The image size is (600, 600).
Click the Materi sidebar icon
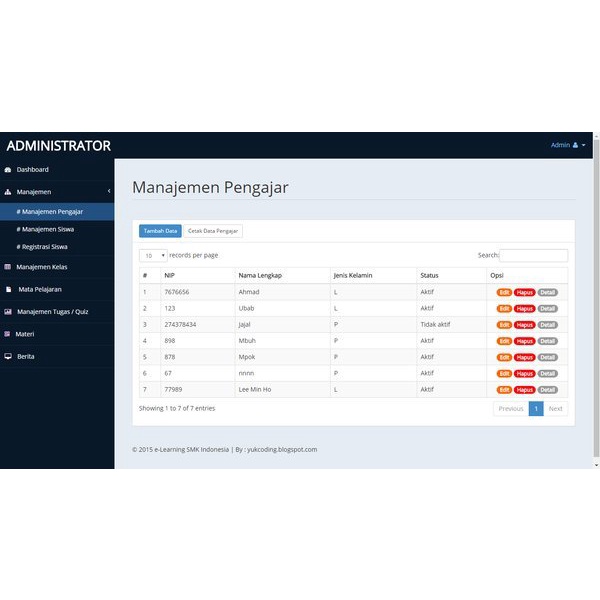point(8,334)
